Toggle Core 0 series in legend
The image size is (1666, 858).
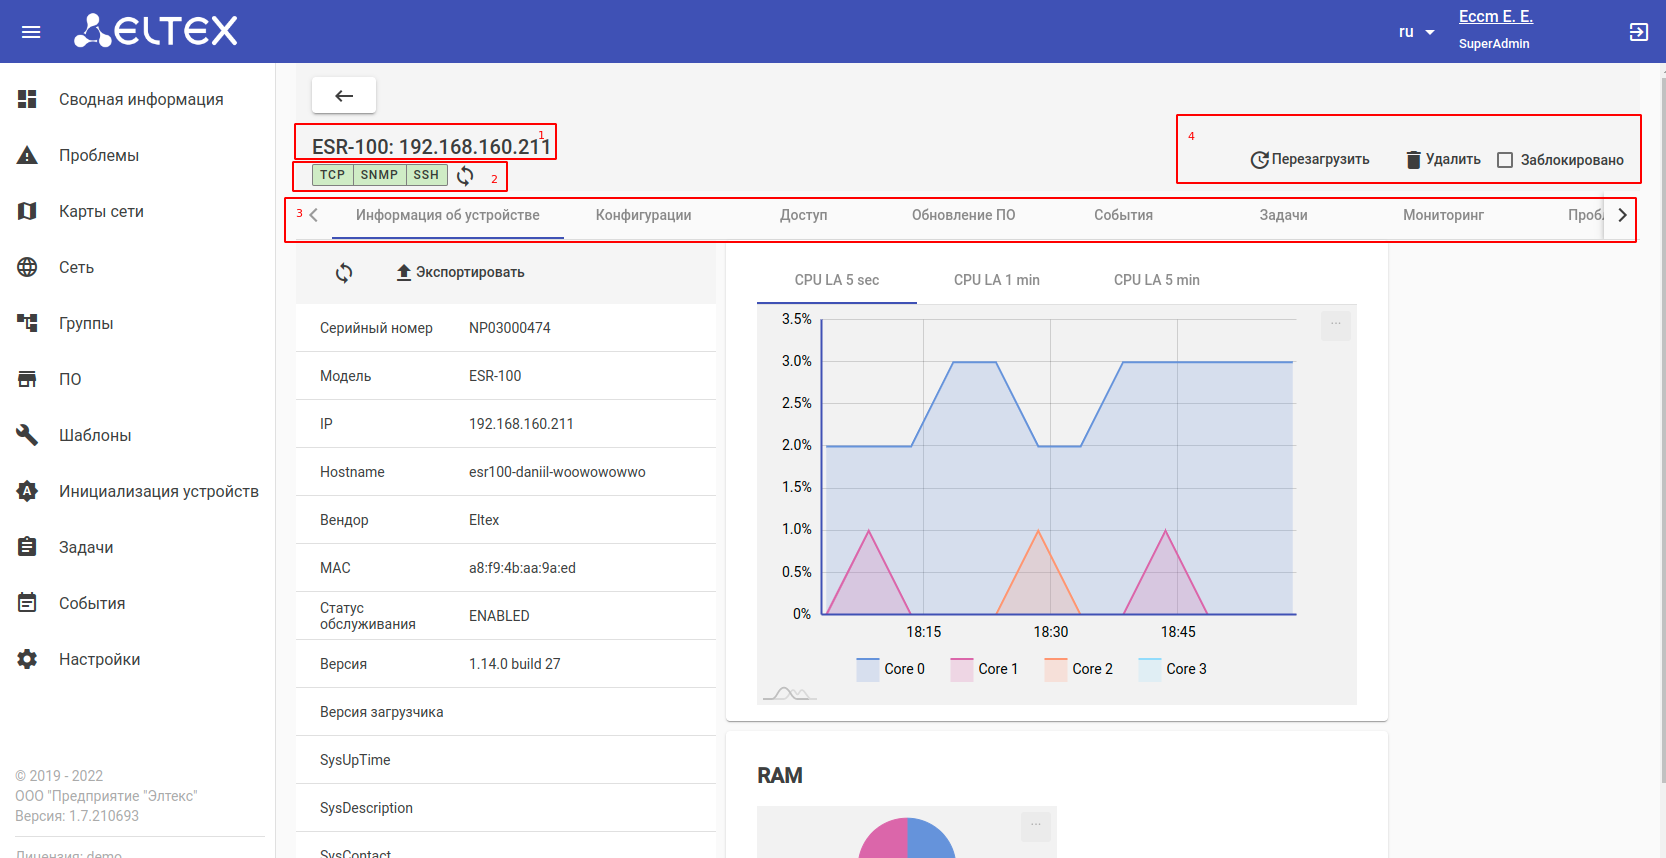pyautogui.click(x=891, y=669)
